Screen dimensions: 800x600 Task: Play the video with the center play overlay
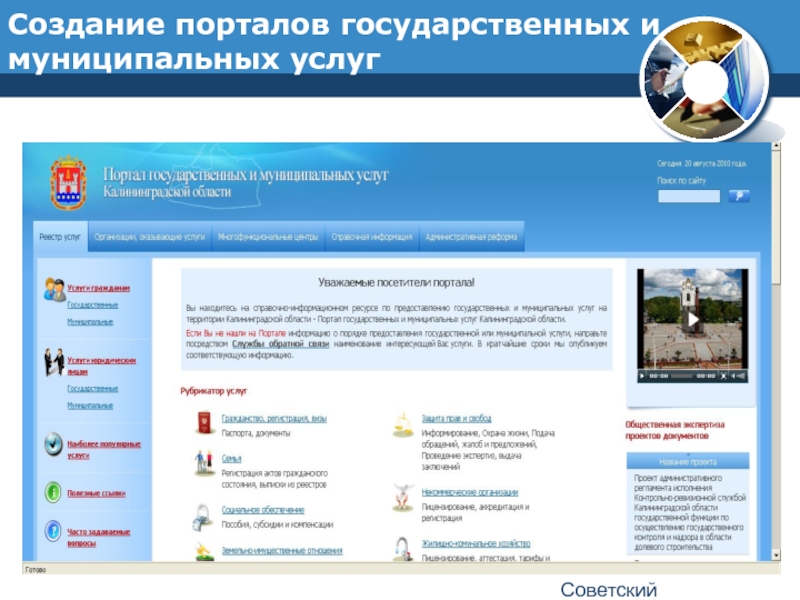[x=692, y=320]
